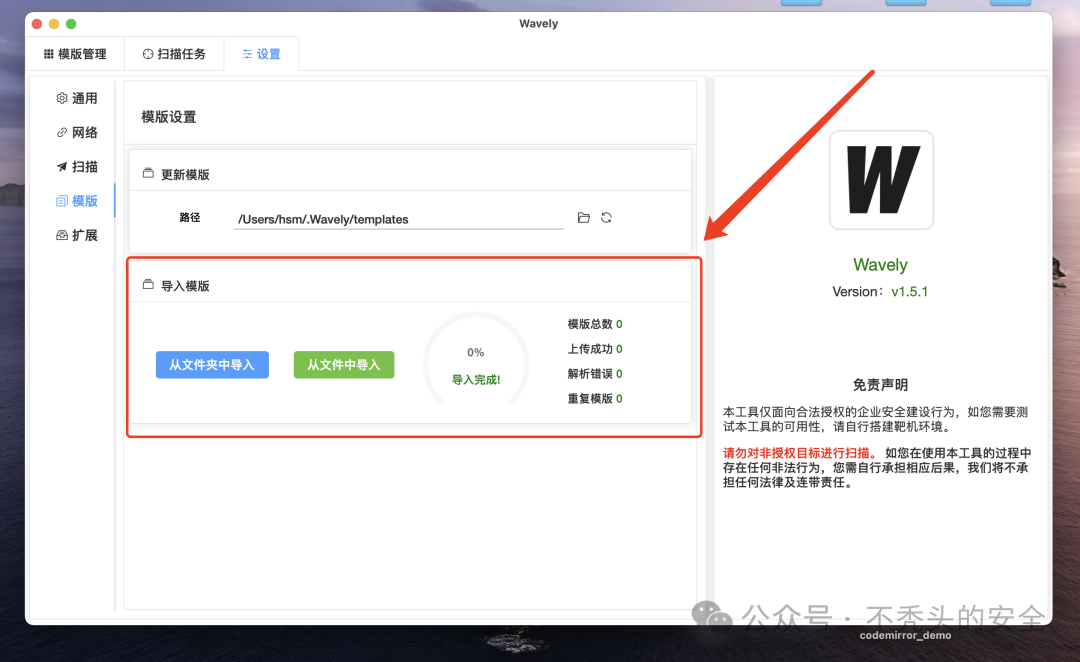
Task: Click the 模版总数 count value
Action: tap(619, 324)
